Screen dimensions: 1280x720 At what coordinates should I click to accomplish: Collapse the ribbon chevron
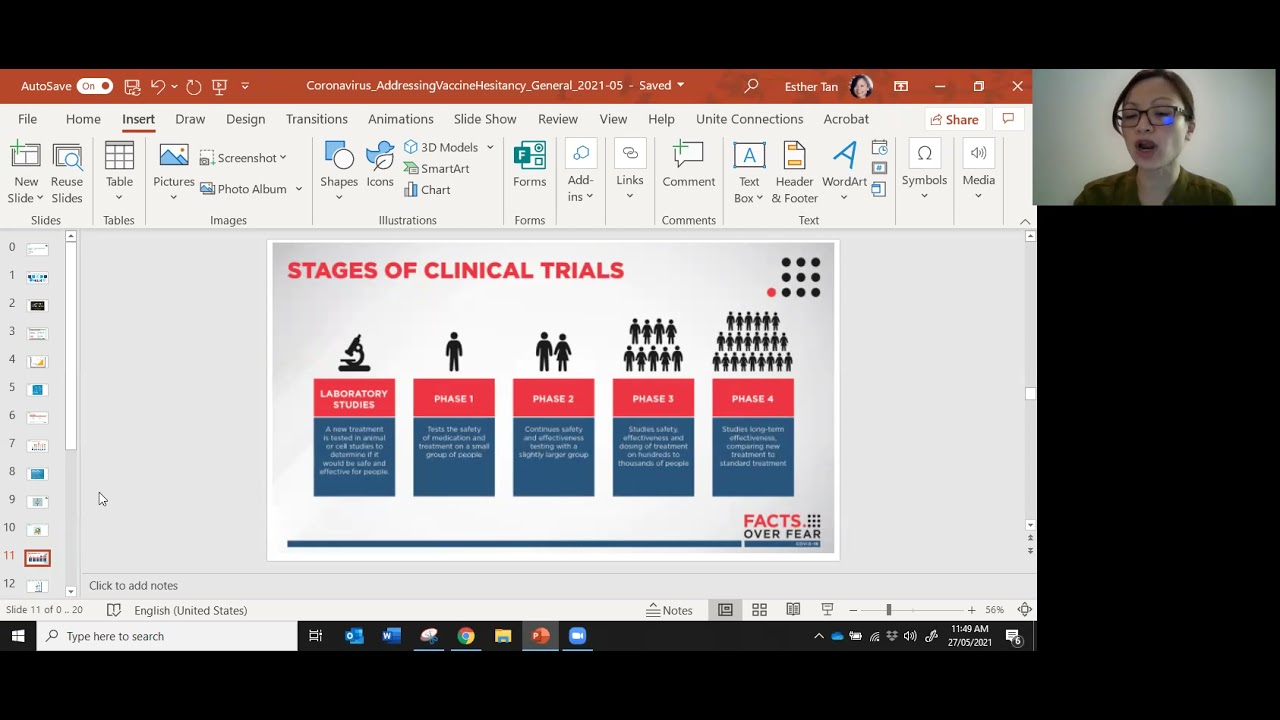[x=1025, y=221]
